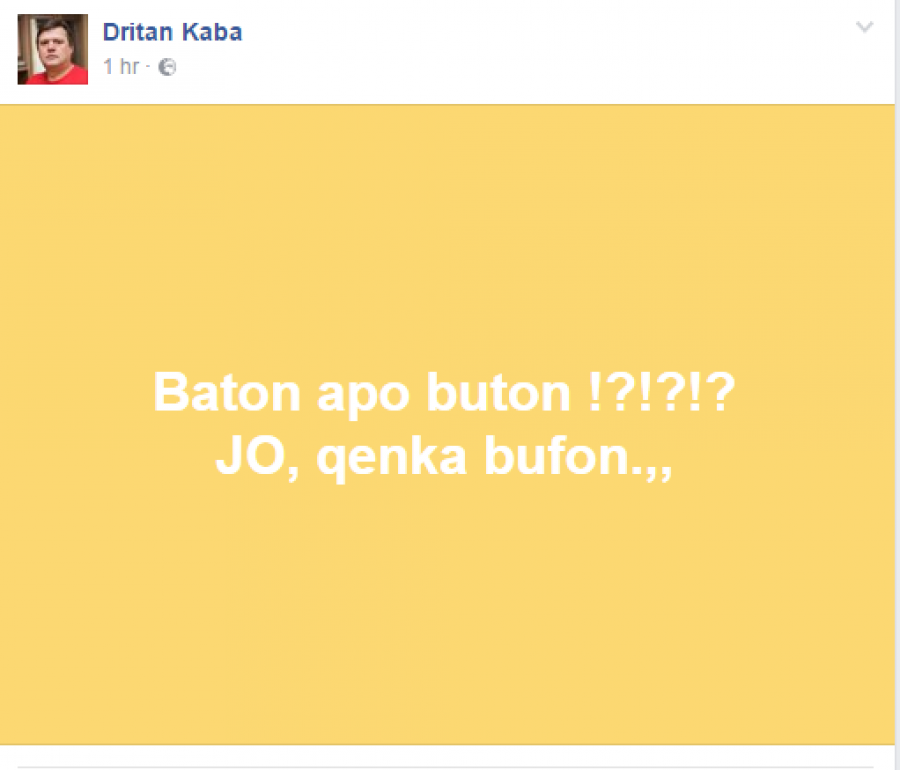The height and width of the screenshot is (770, 900).
Task: Click the white strip beneath the yellow post
Action: pos(447,756)
